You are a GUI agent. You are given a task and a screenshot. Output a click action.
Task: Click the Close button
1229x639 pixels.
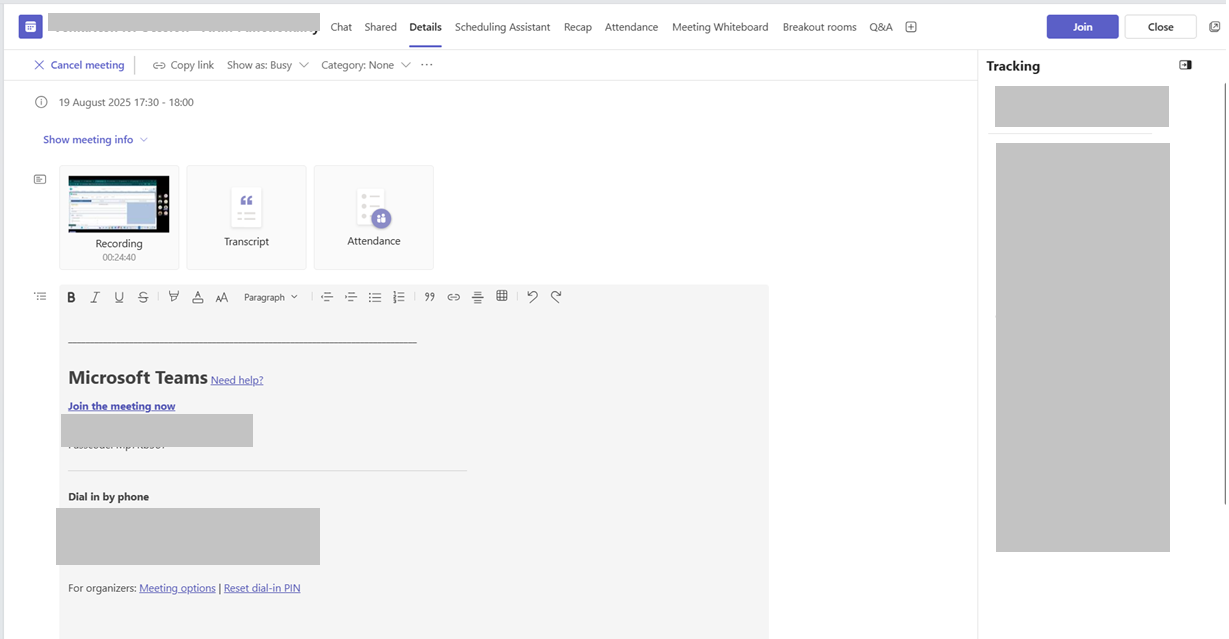click(x=1160, y=27)
